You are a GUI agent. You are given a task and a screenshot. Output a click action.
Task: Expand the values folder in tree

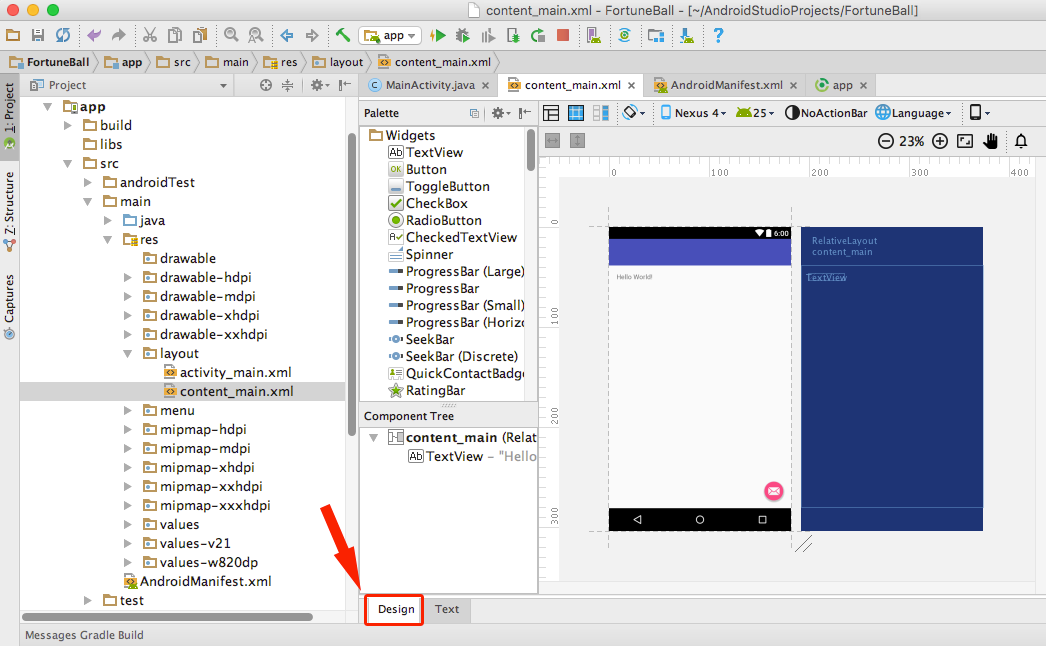tap(128, 525)
